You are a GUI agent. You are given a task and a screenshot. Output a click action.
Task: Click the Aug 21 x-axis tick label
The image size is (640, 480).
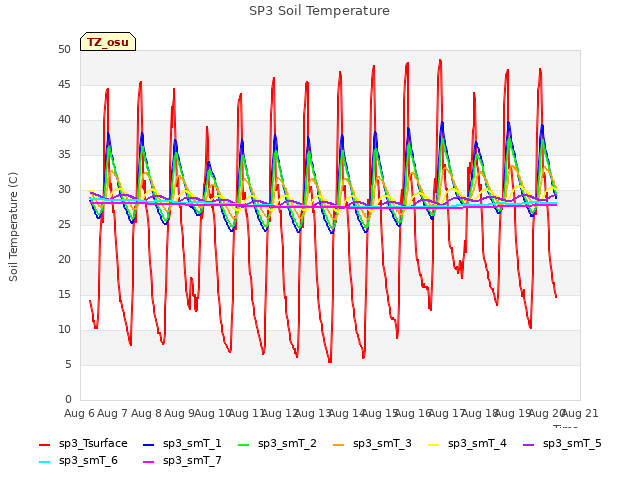click(580, 413)
